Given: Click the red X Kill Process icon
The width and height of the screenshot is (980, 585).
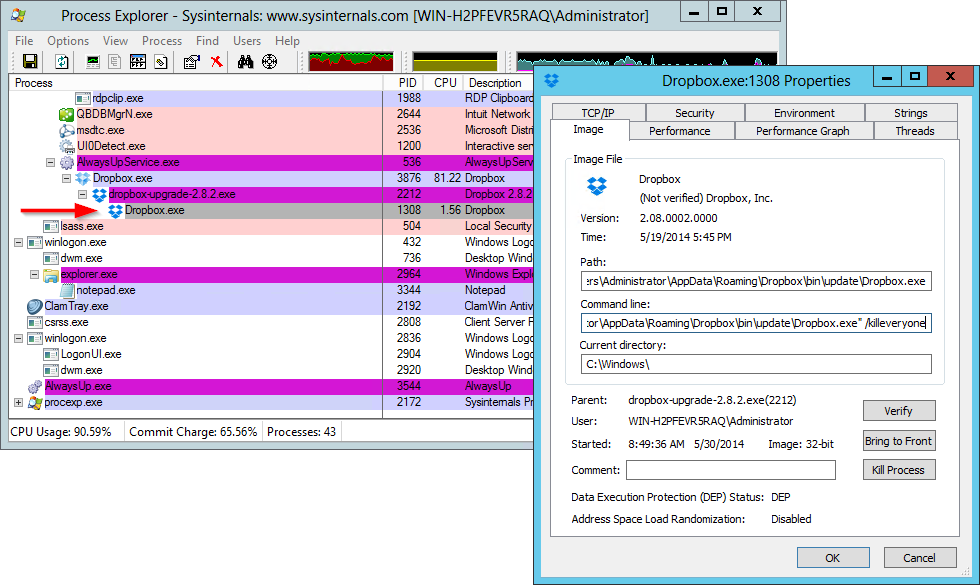Looking at the screenshot, I should [216, 61].
